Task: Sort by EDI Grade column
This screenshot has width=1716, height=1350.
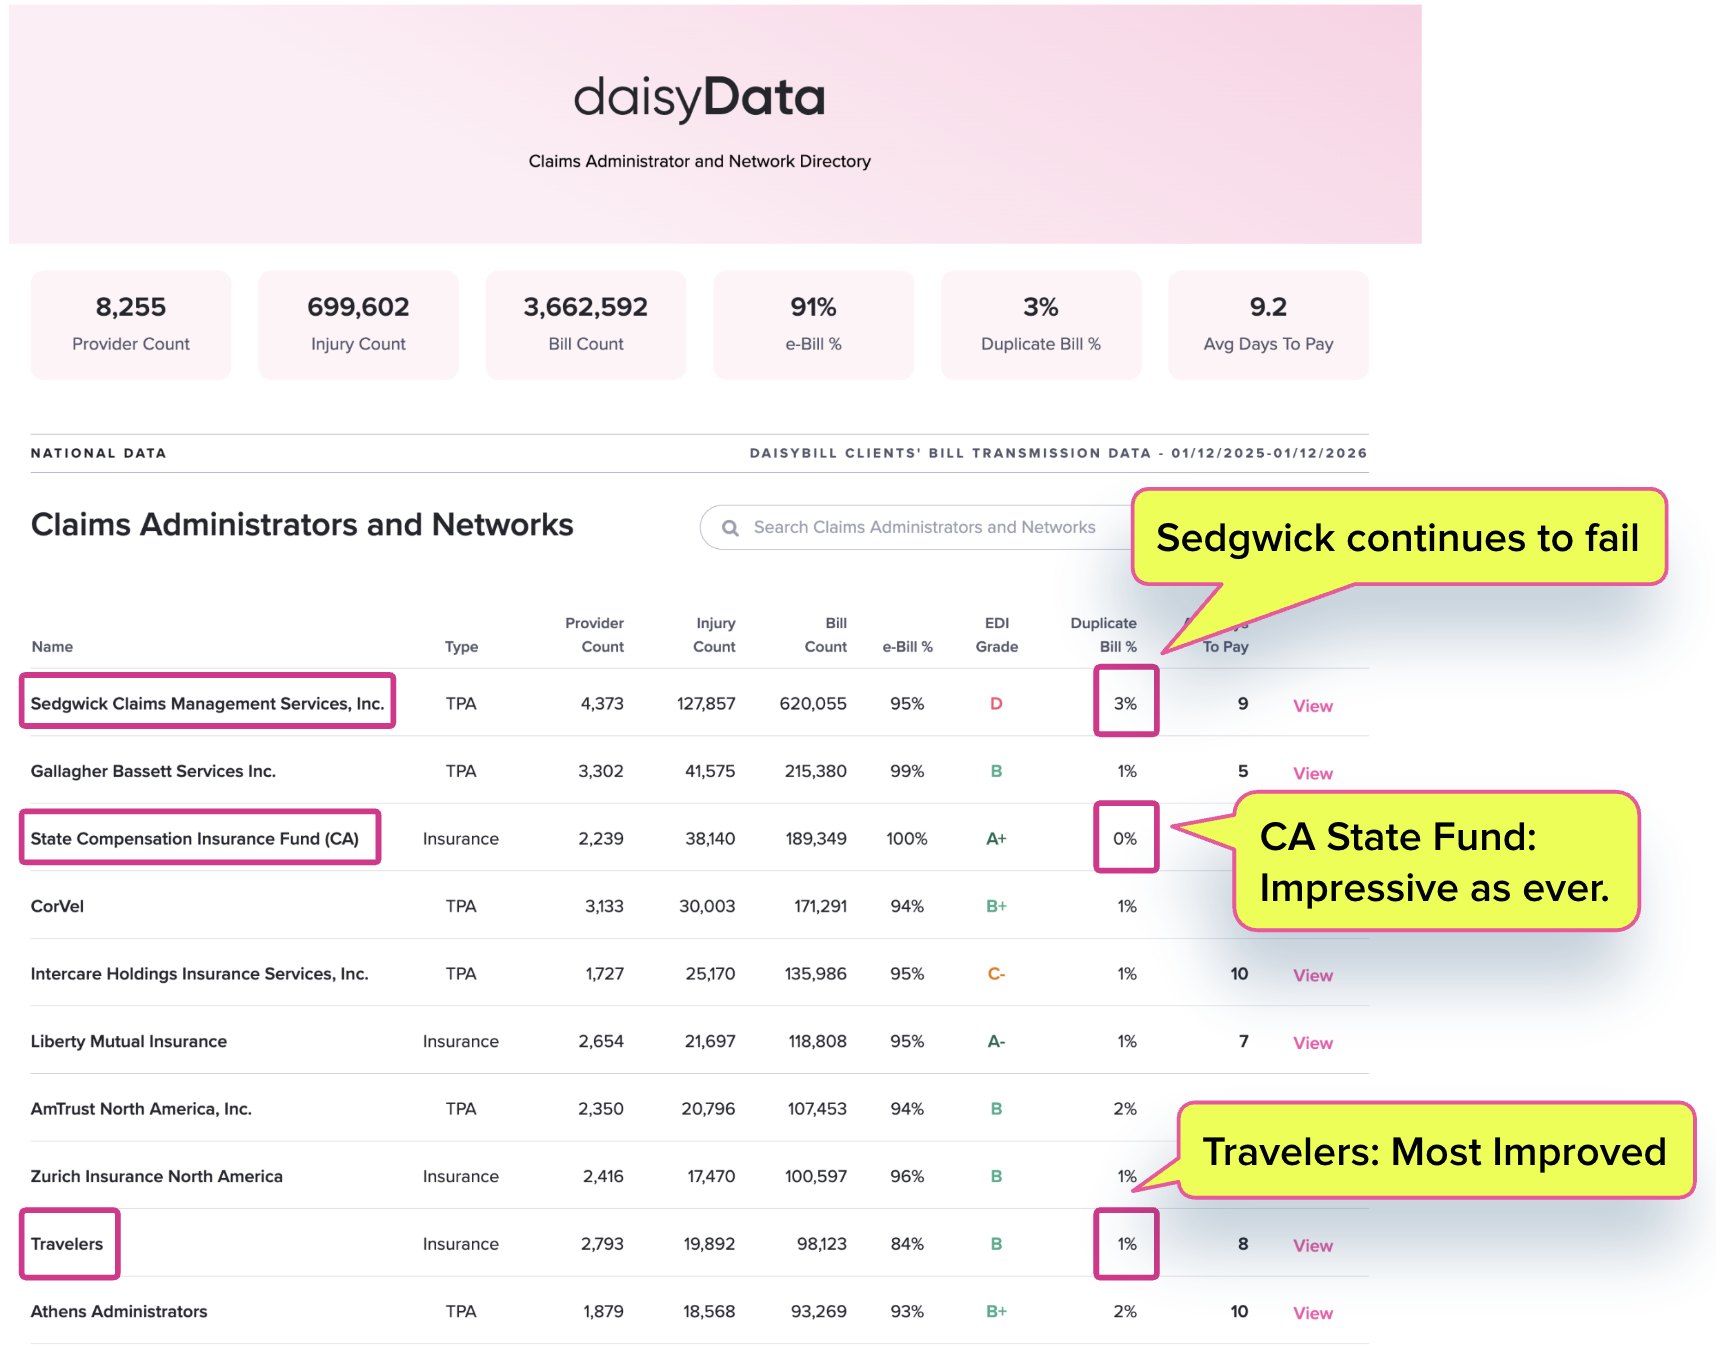Action: point(996,635)
